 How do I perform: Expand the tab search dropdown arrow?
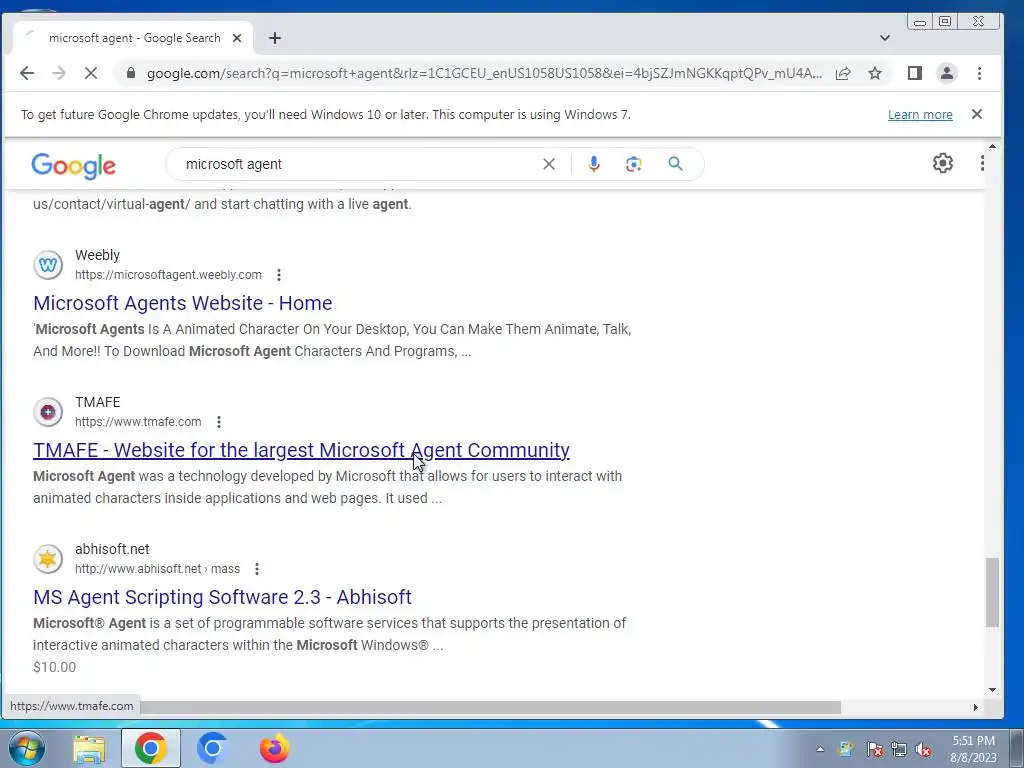click(x=885, y=38)
